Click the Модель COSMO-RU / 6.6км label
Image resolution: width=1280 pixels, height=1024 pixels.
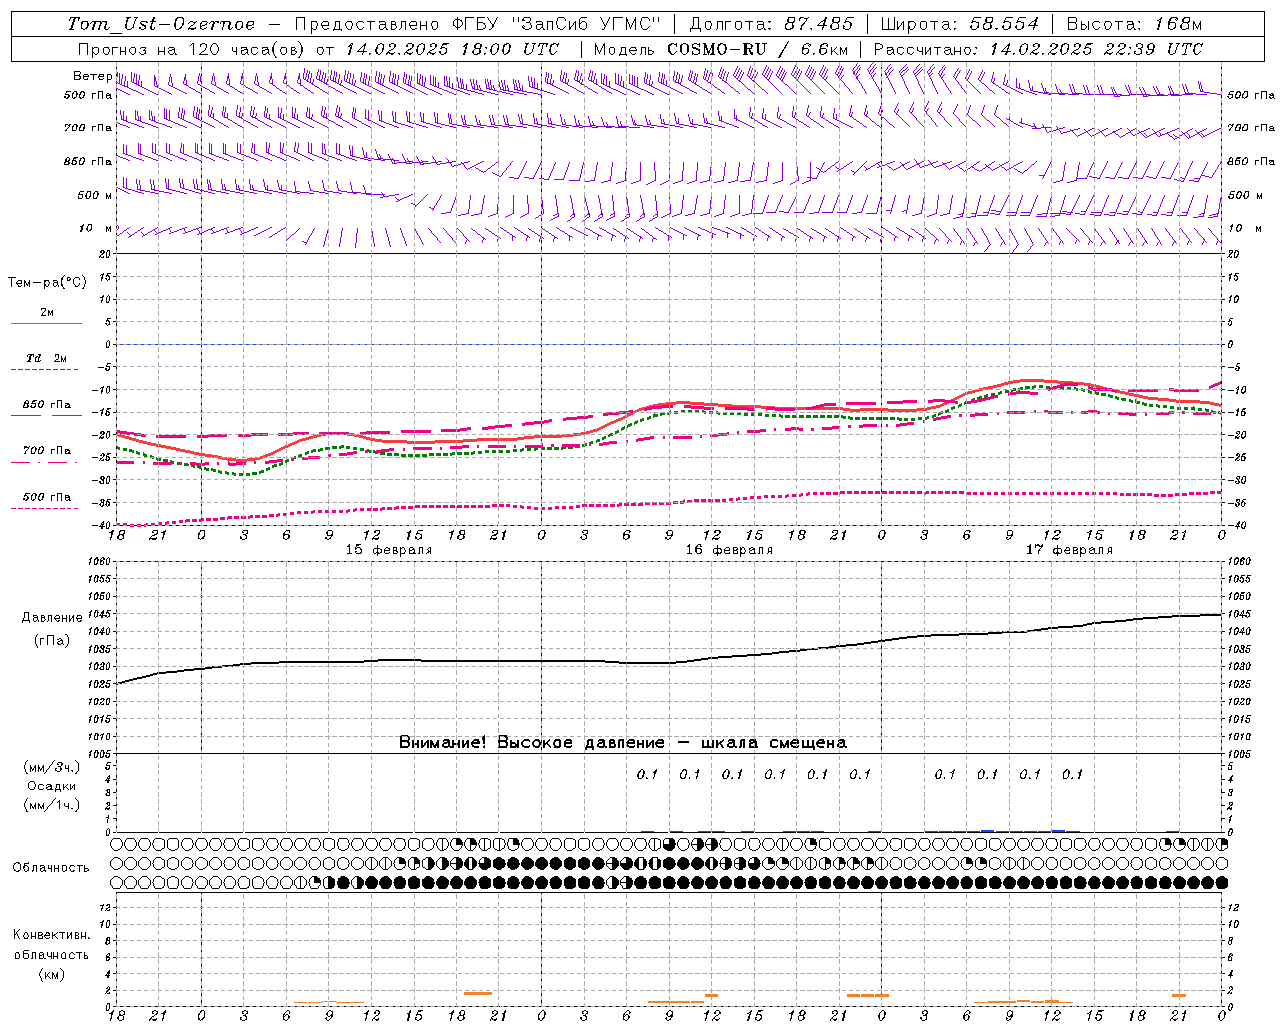click(721, 49)
